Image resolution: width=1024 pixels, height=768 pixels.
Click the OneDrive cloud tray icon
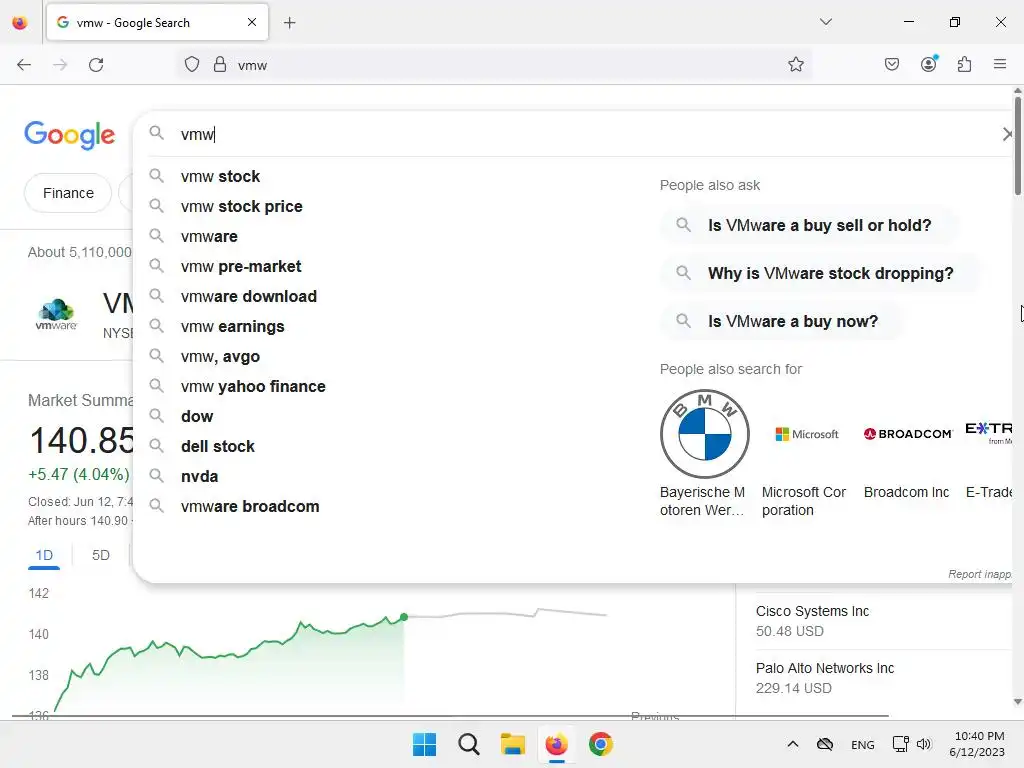pos(825,744)
